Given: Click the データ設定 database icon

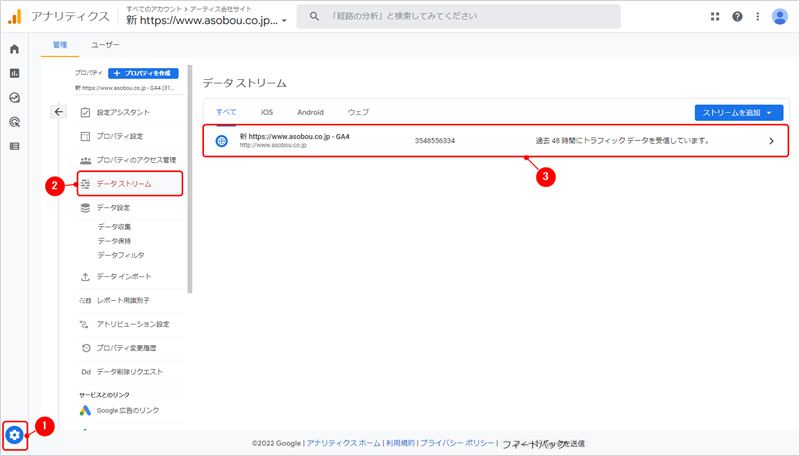Looking at the screenshot, I should (85, 208).
